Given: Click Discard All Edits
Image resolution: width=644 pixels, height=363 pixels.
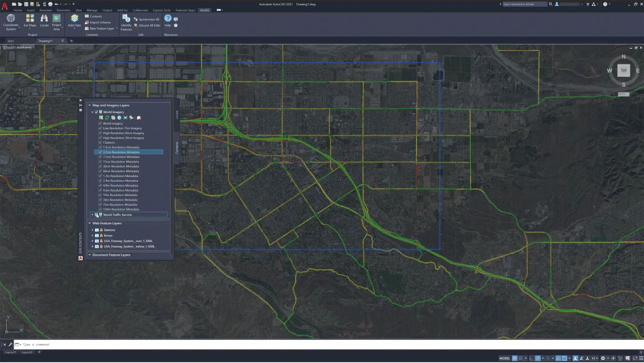Looking at the screenshot, I should click(x=147, y=25).
